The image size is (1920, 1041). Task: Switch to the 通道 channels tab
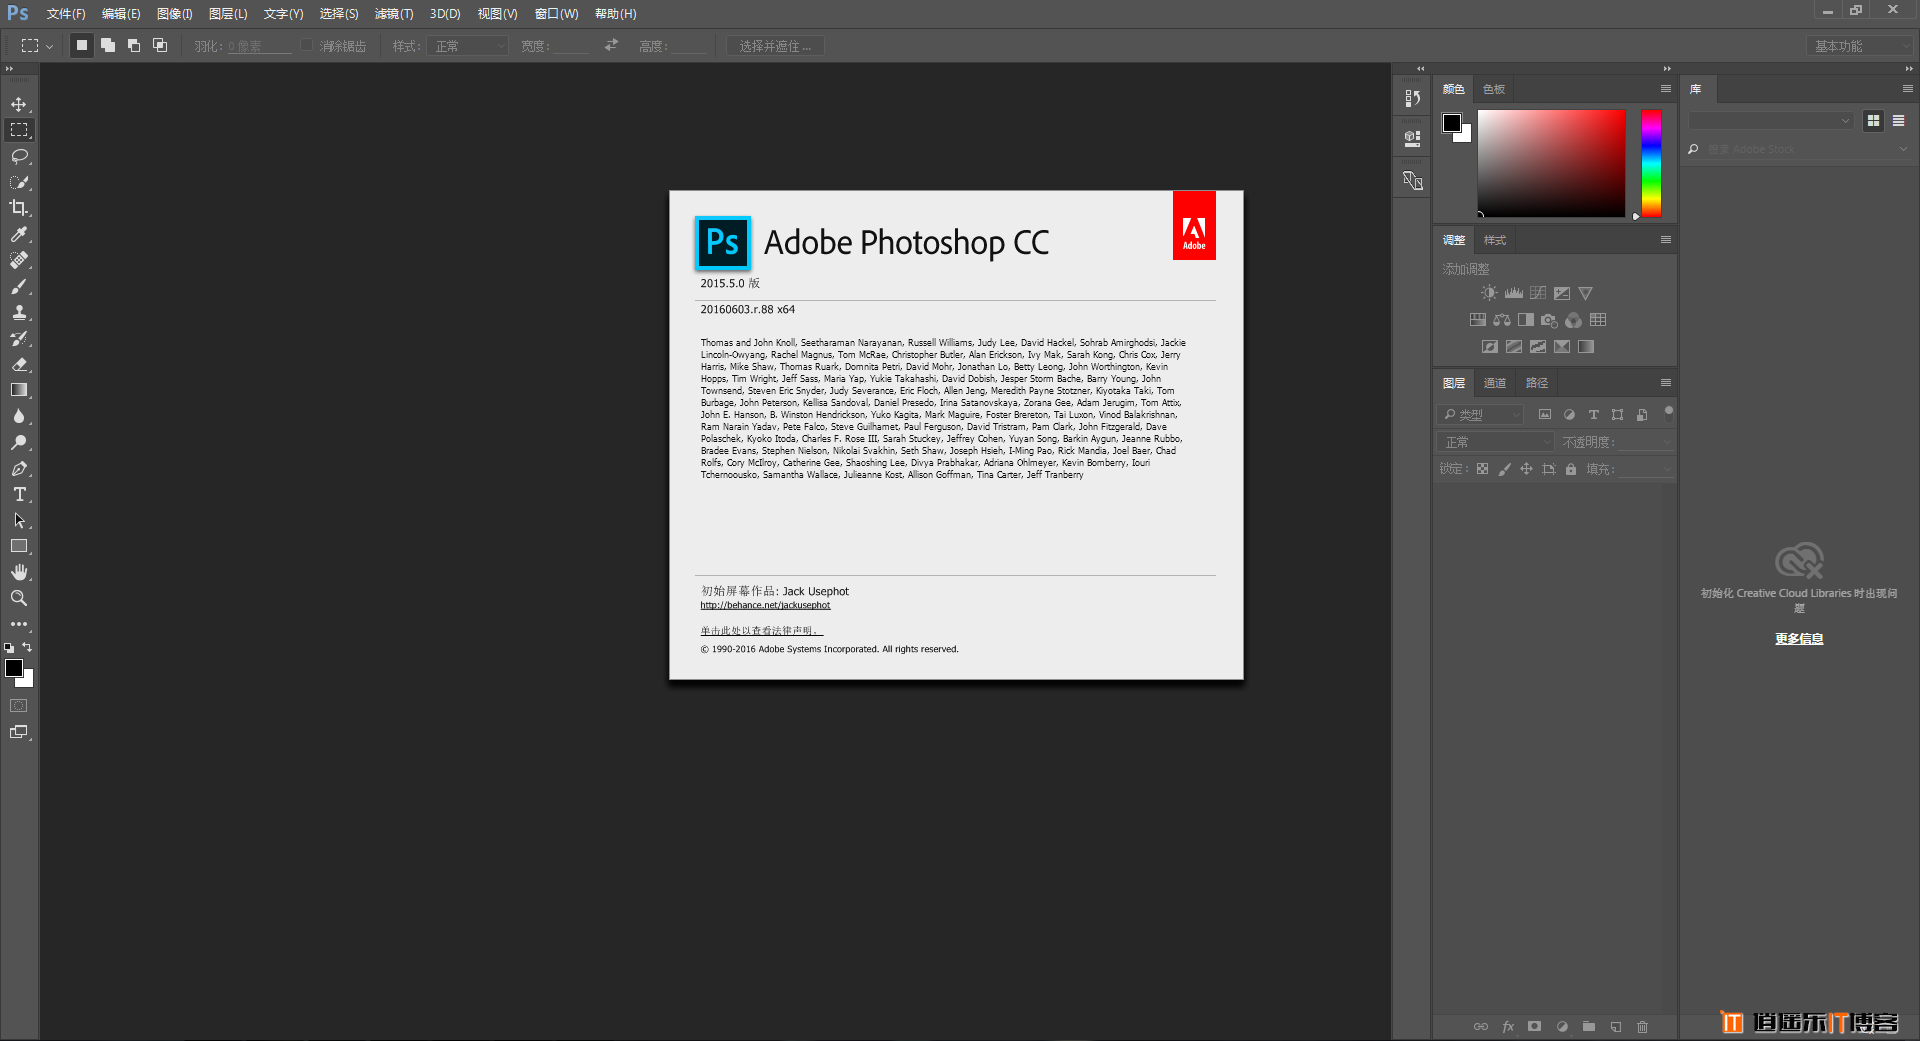[1495, 383]
